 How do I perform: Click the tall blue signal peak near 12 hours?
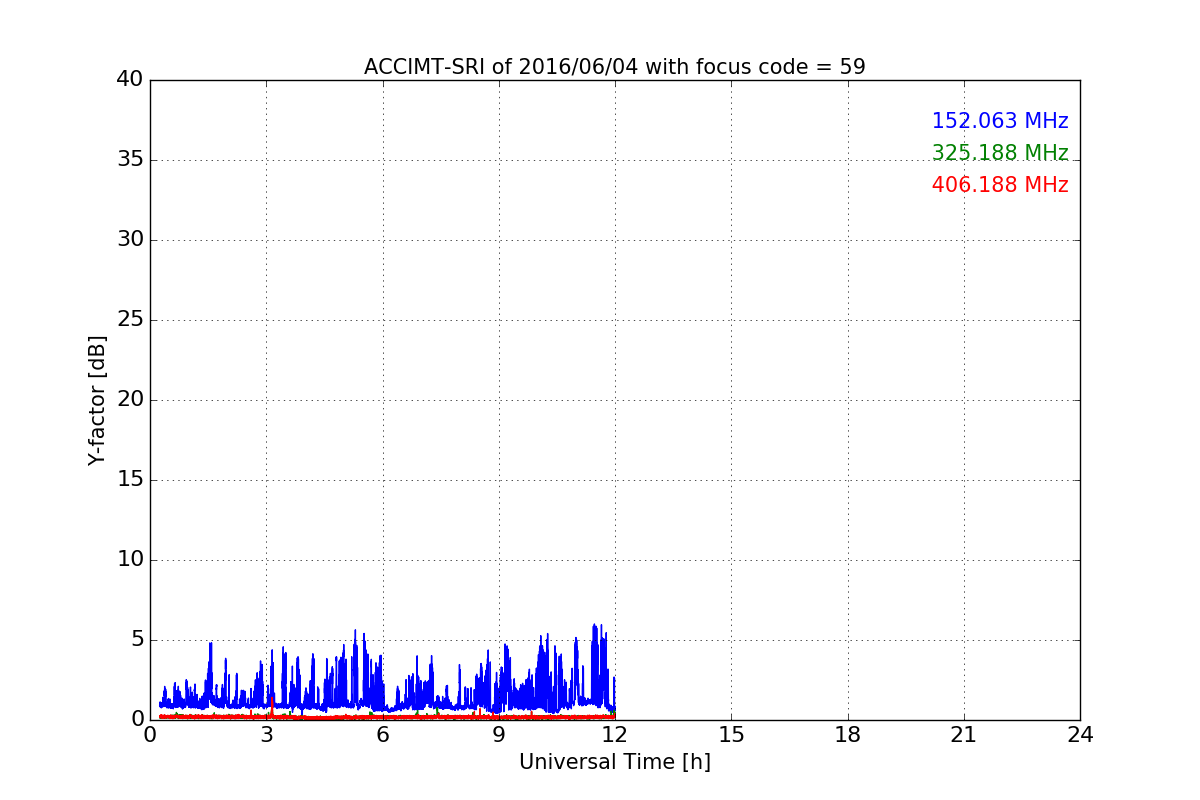596,665
